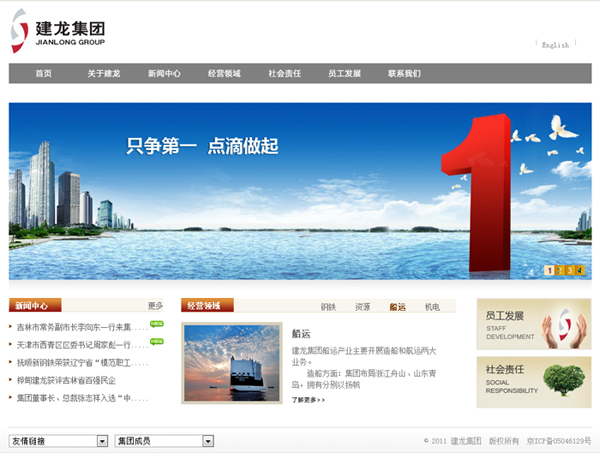Switch to the 钢铁 tab
The image size is (600, 453).
coord(328,307)
